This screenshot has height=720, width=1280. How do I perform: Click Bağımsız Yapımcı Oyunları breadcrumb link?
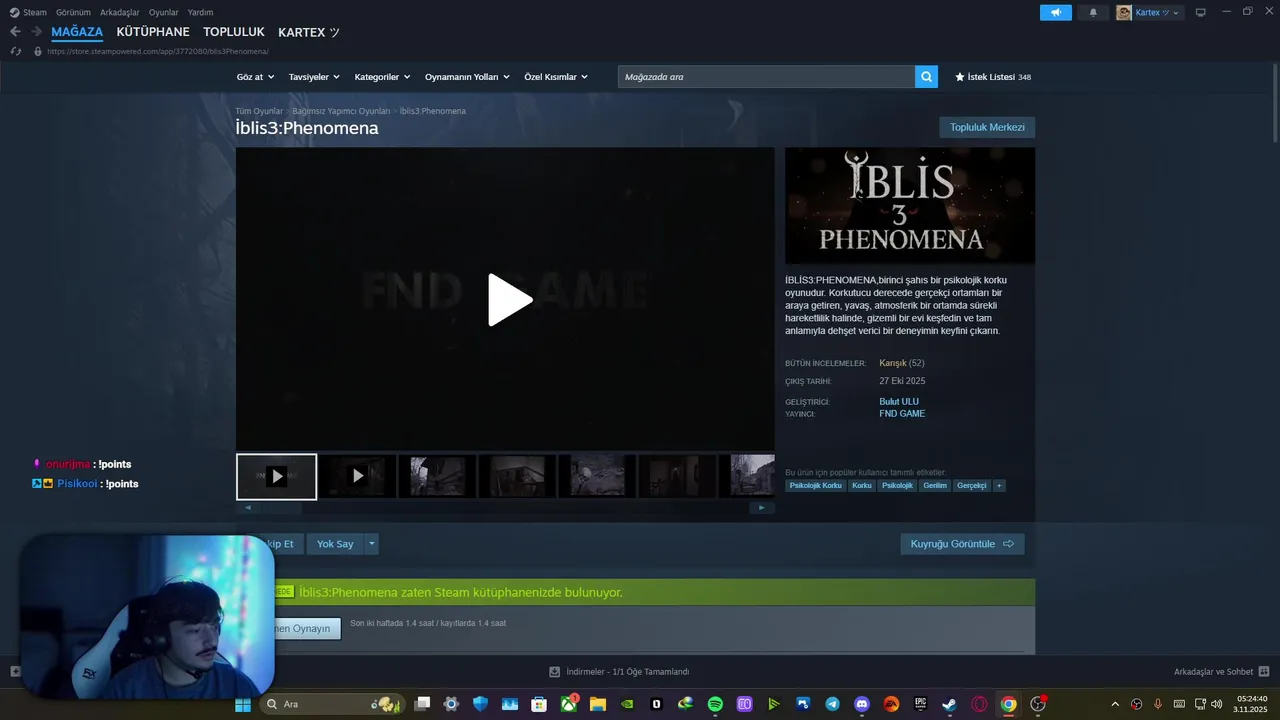pos(341,111)
